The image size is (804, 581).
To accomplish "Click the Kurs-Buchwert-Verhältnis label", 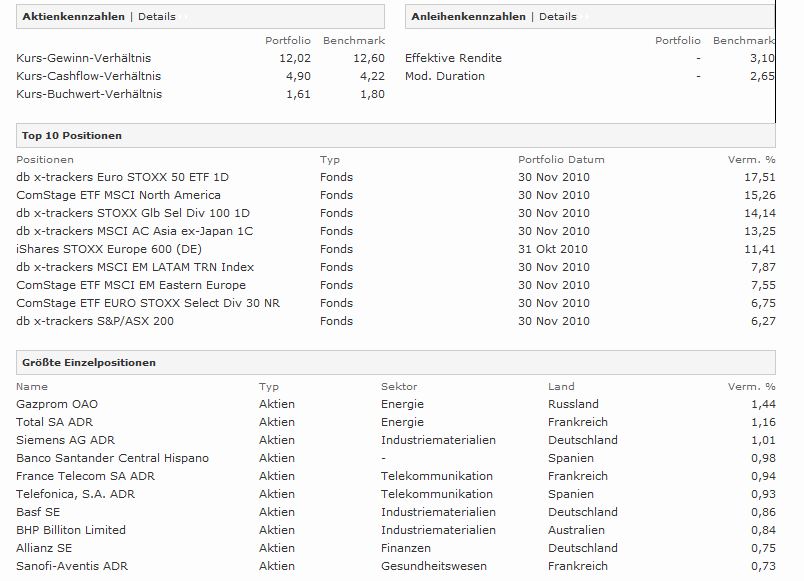I will 89,94.
